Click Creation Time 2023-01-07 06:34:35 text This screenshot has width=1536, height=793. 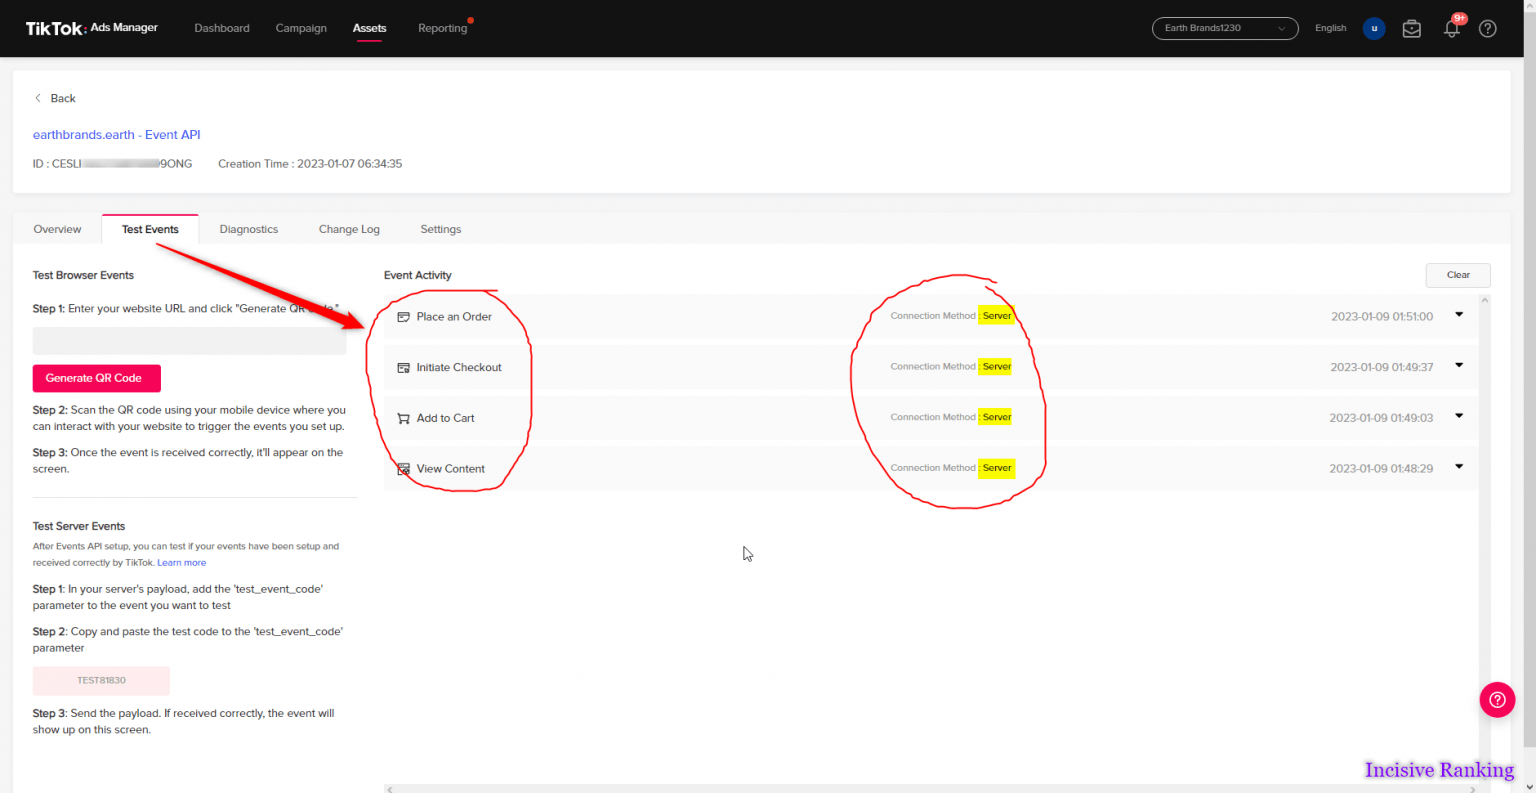pos(310,164)
